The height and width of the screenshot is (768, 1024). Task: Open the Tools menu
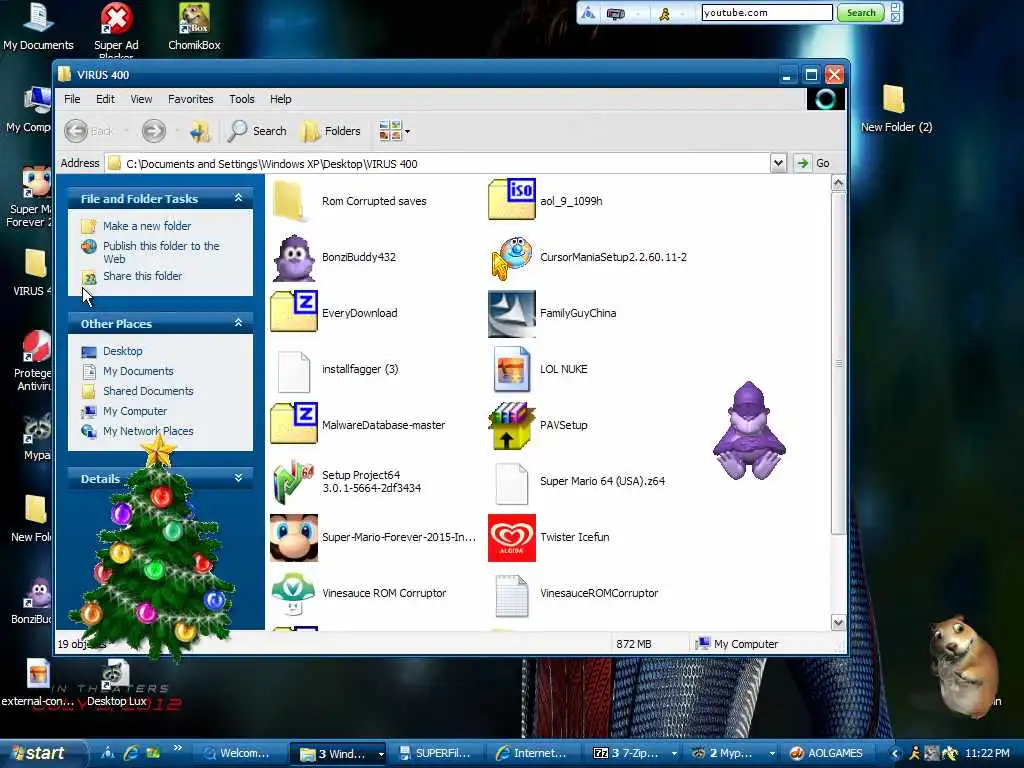click(242, 99)
